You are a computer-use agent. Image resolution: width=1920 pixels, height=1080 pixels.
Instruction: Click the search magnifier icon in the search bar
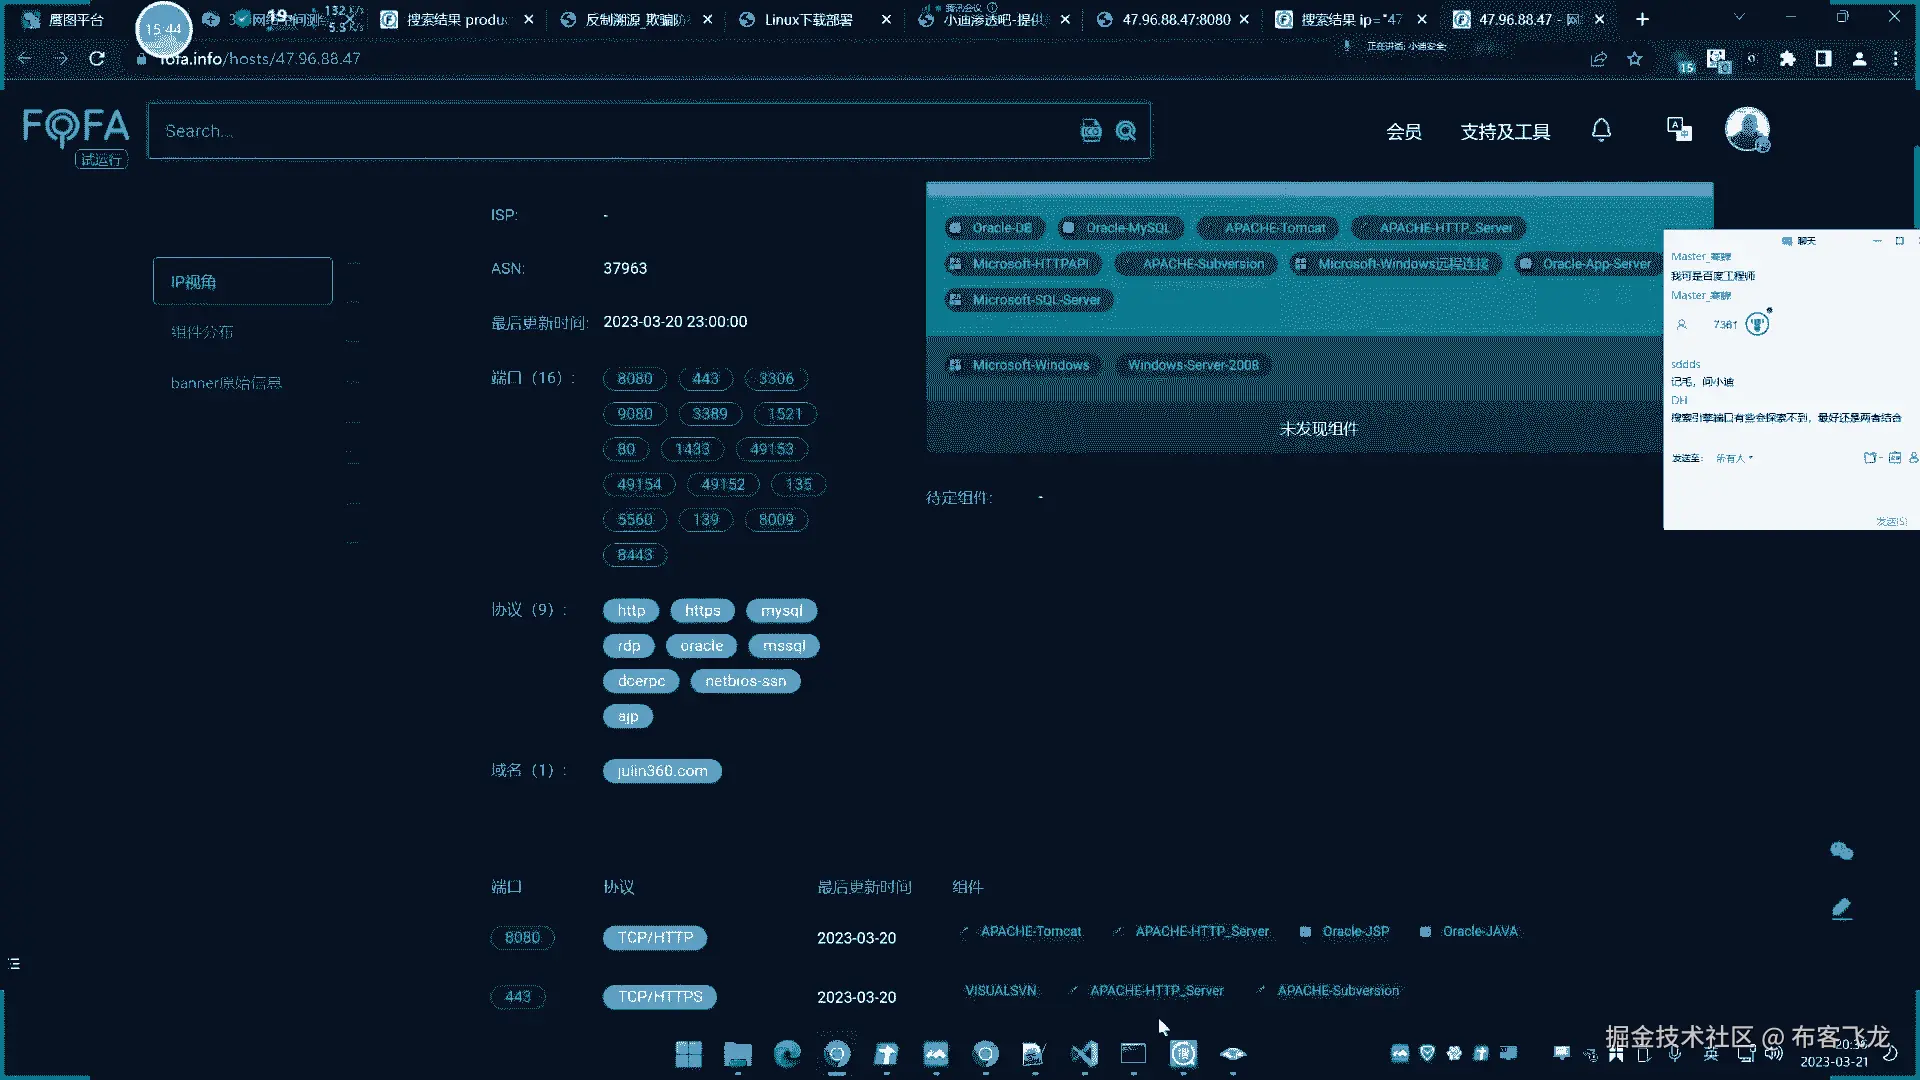[x=1126, y=131]
